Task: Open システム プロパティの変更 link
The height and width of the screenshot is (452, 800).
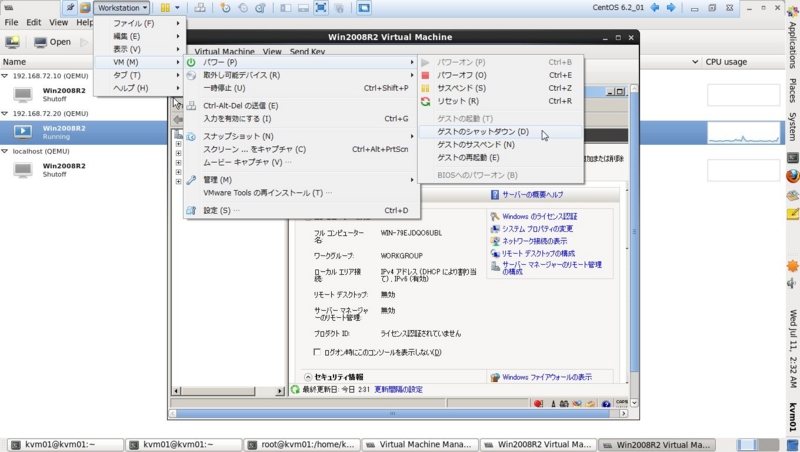Action: [x=537, y=229]
